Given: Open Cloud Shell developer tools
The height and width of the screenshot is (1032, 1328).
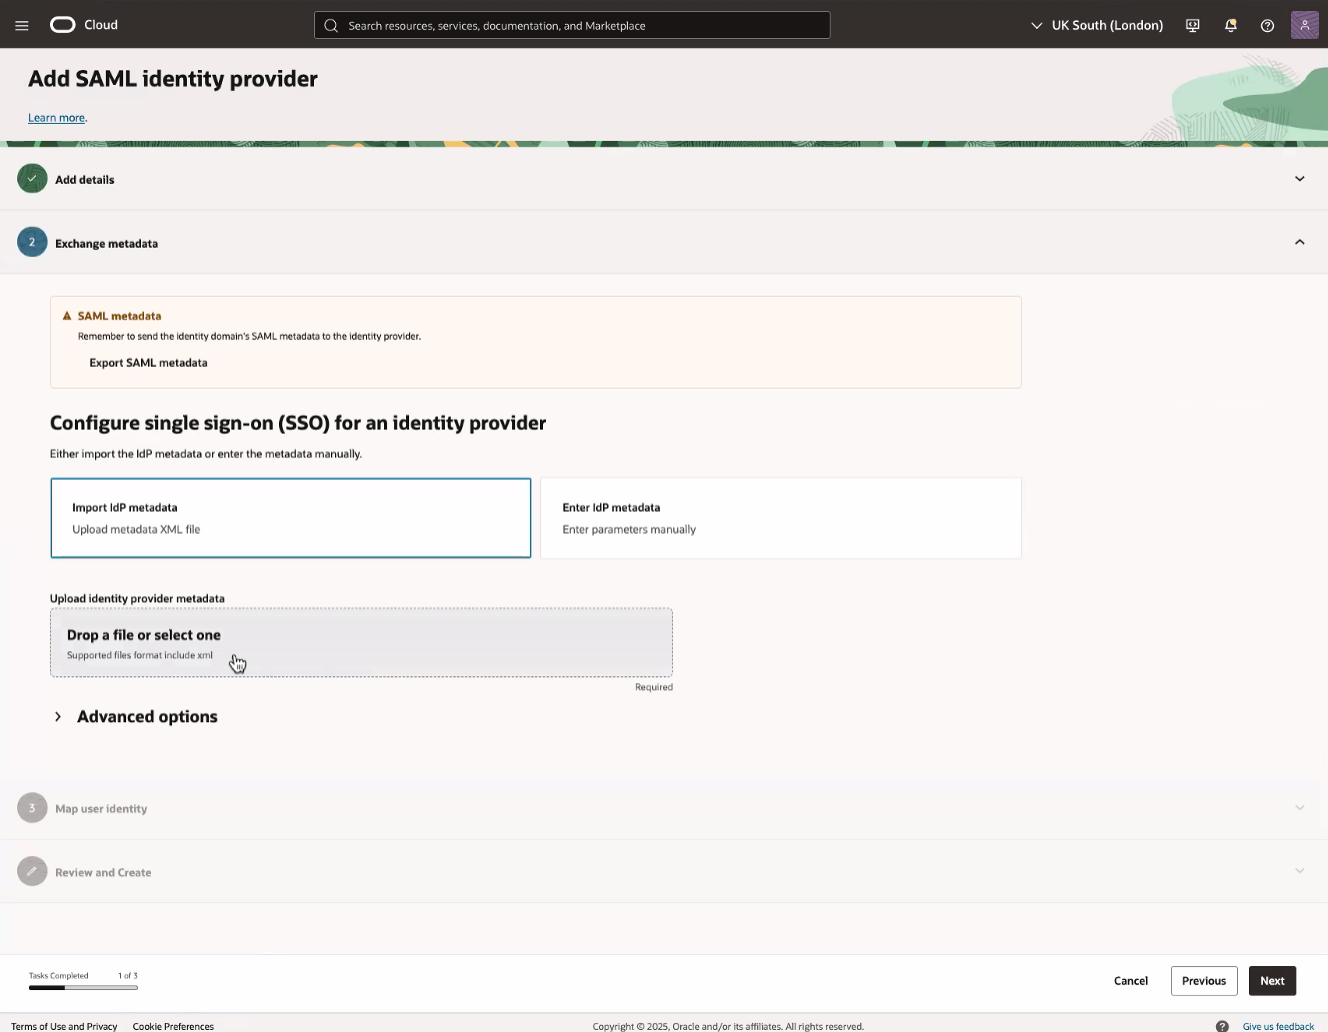Looking at the screenshot, I should click(x=1192, y=25).
